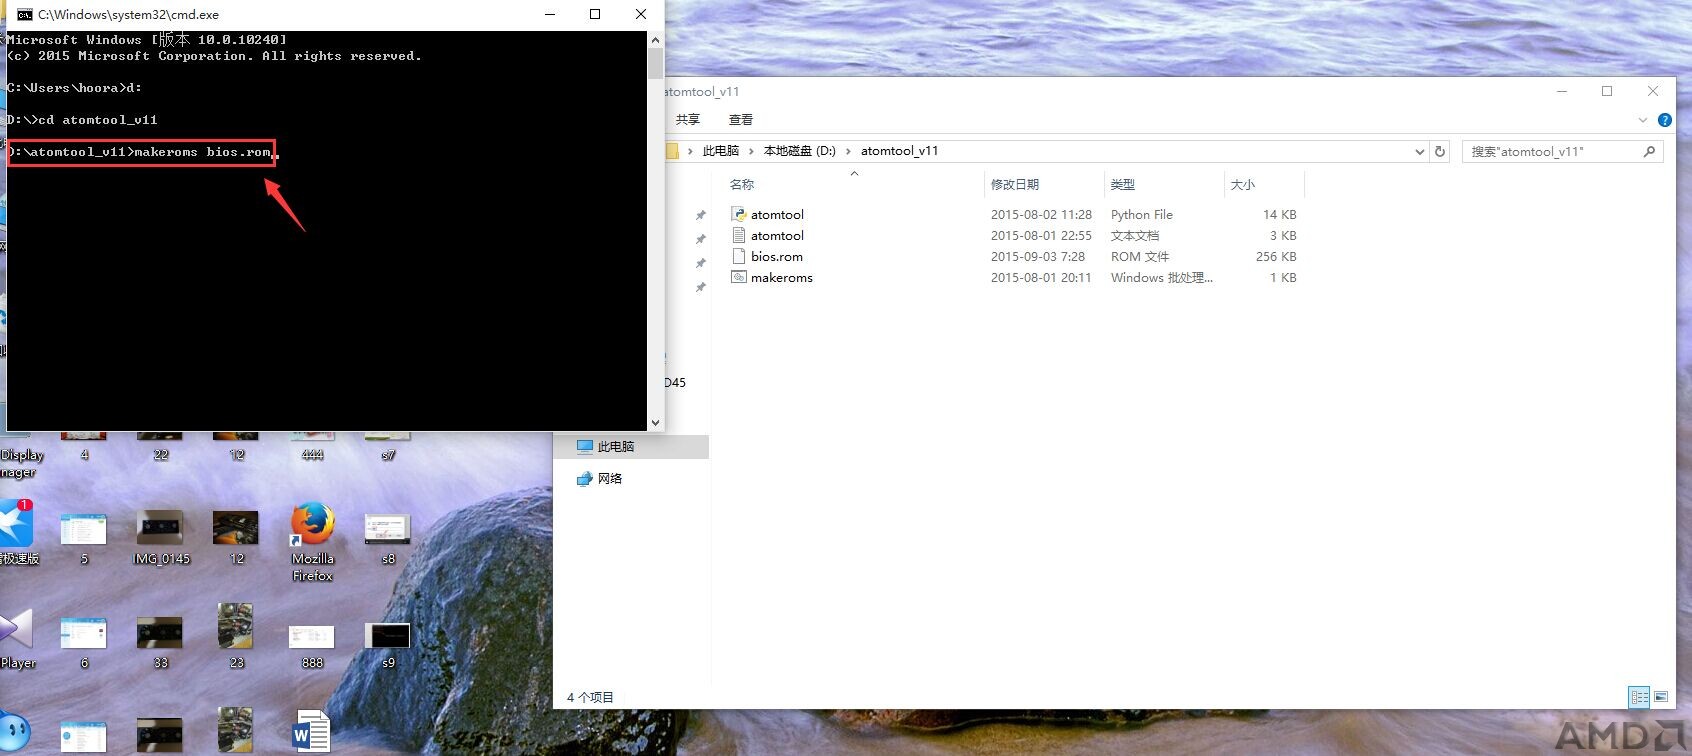Click the "256 KB" size cell

[1276, 256]
